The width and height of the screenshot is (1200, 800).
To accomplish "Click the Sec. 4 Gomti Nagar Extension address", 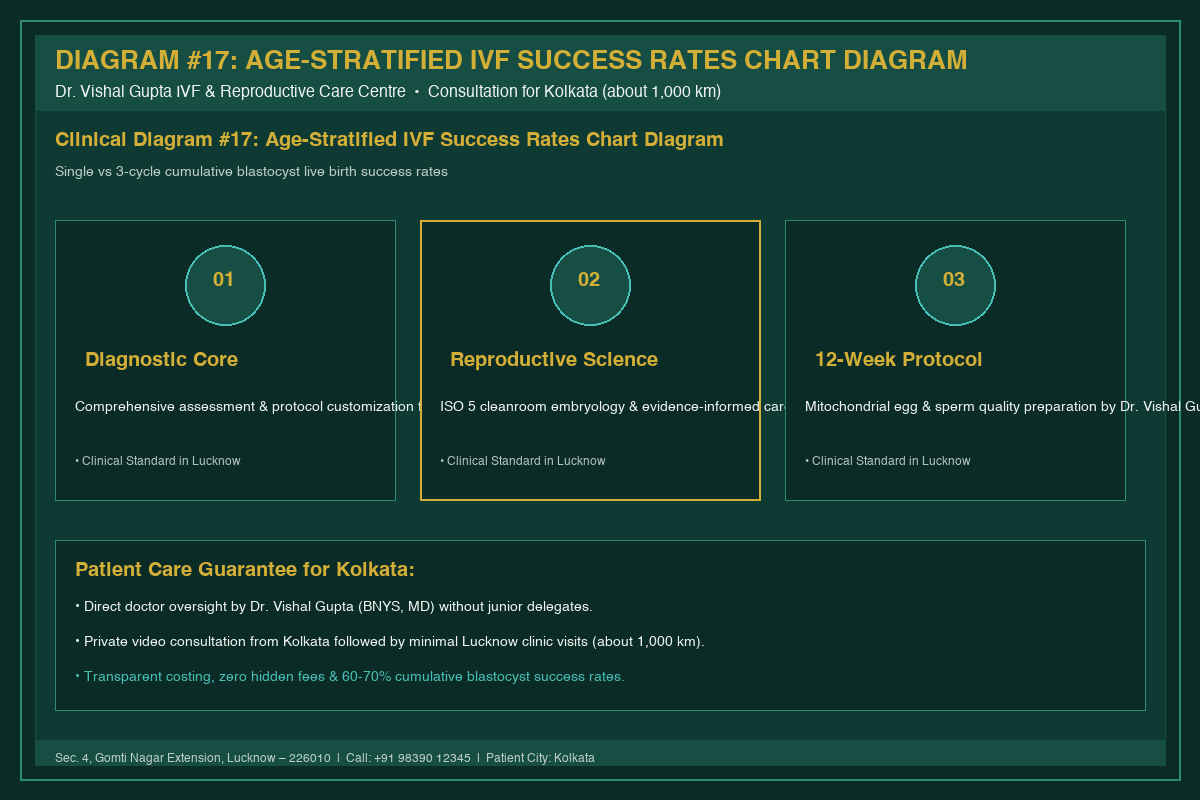I will tap(193, 758).
